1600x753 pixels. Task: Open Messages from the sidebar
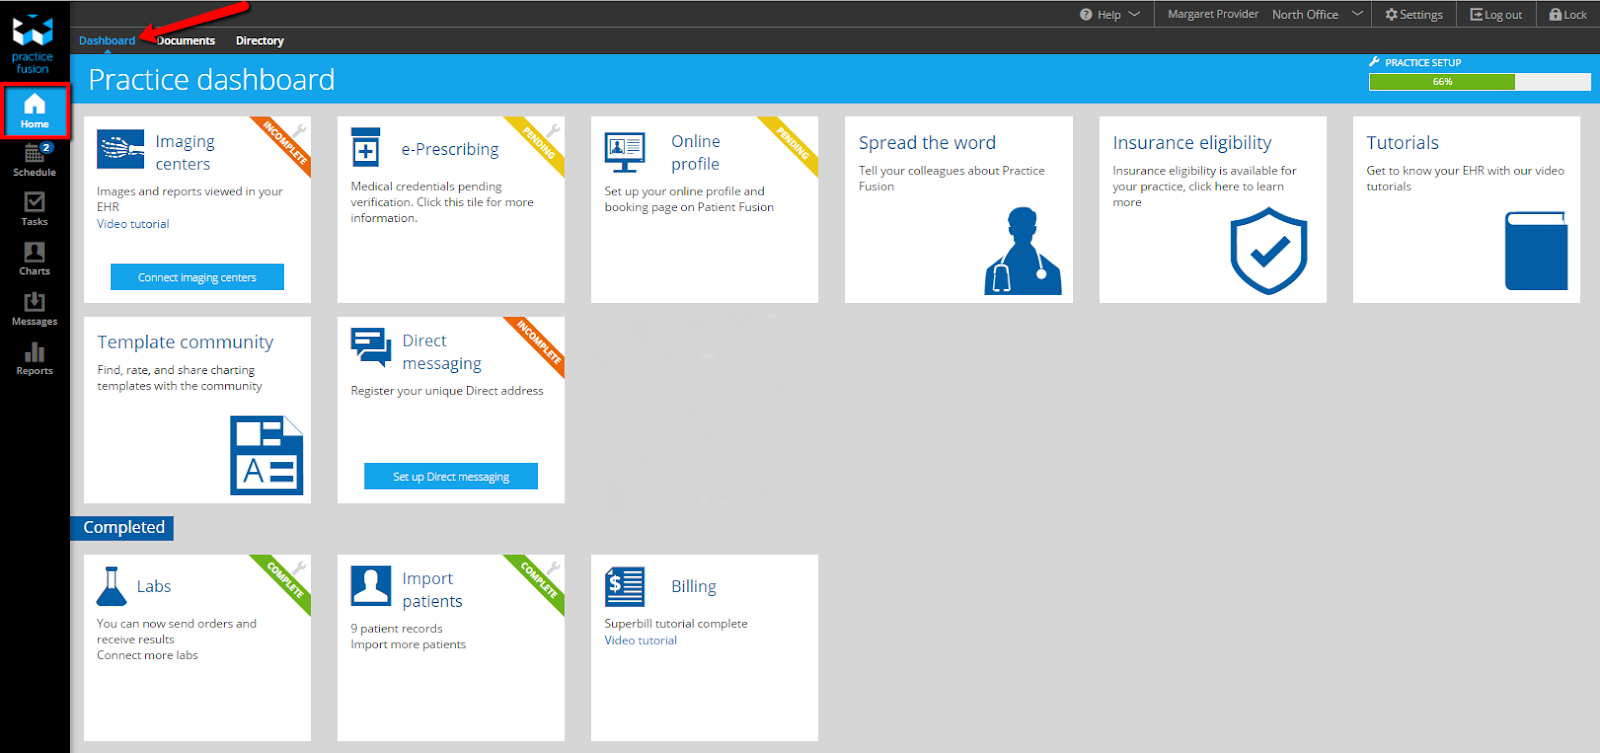coord(34,309)
